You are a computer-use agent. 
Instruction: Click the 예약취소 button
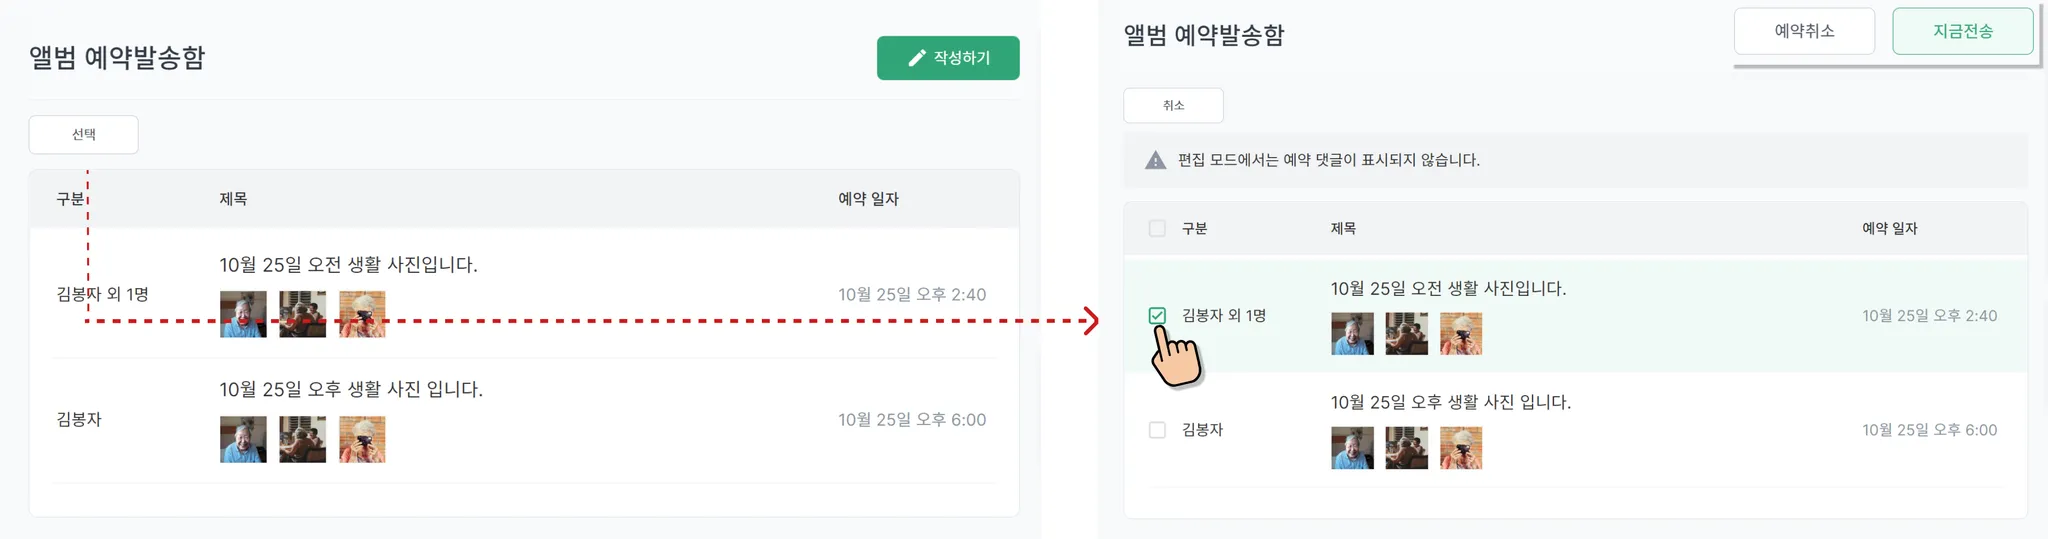point(1804,31)
